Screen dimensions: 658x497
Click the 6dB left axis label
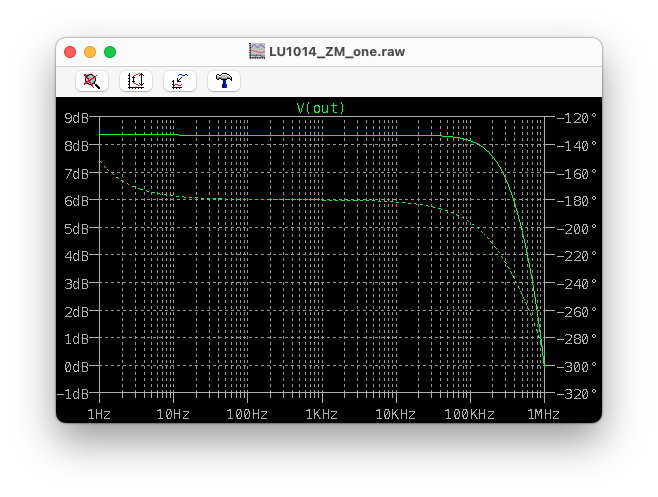pos(76,201)
